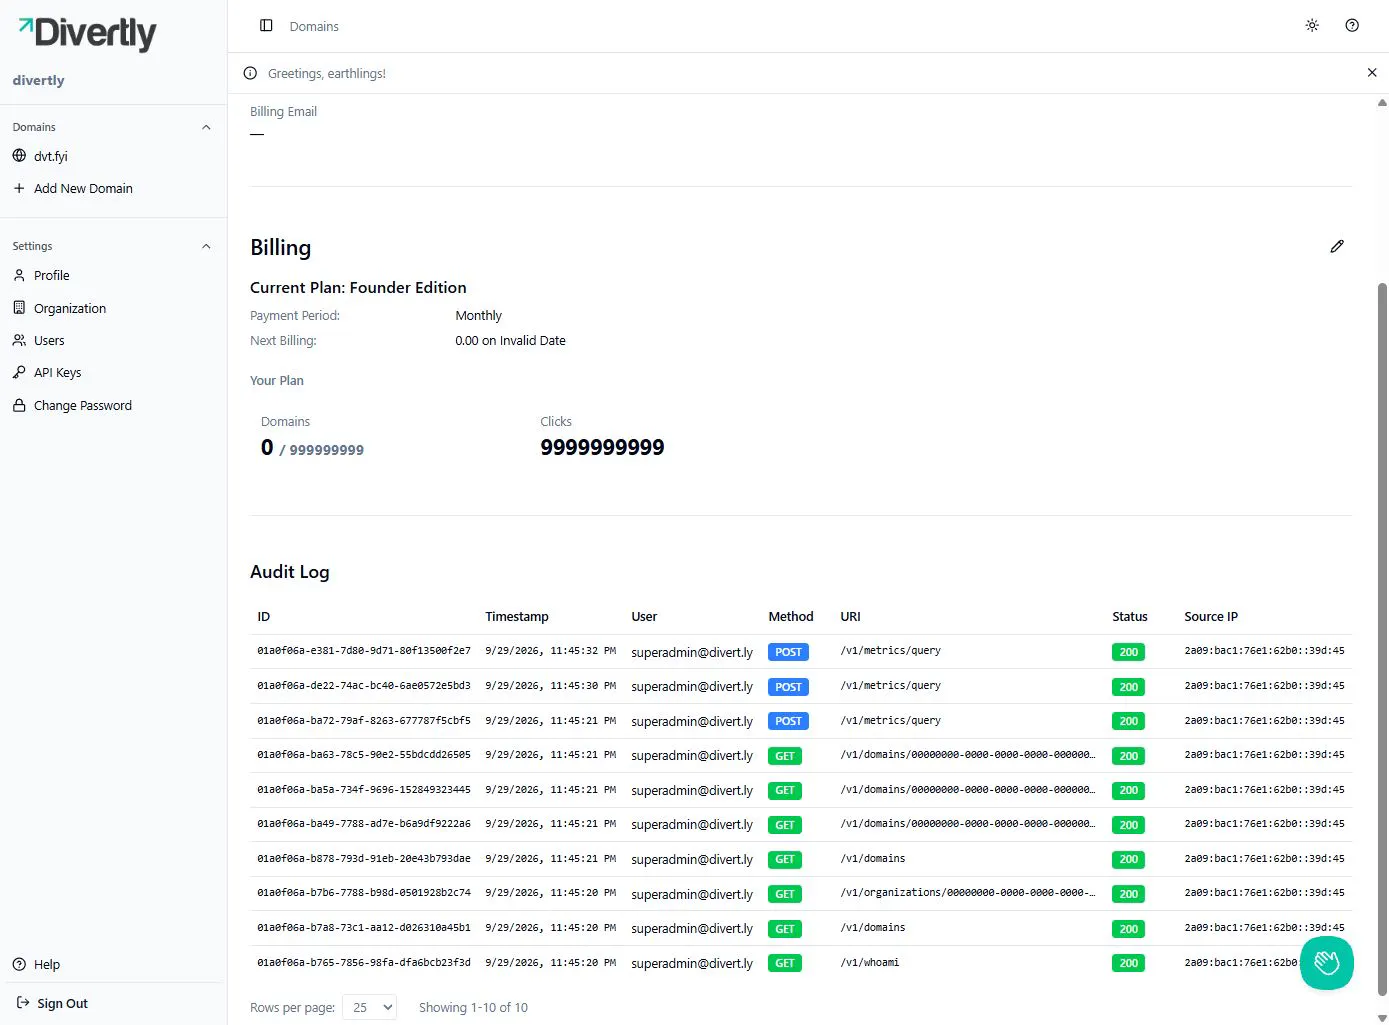Click the /v1/organizations URI cell
1389x1025 pixels.
pos(968,893)
